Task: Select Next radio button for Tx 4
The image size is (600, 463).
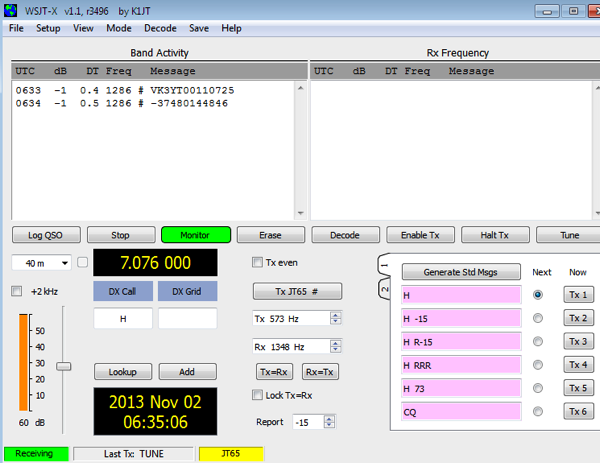Action: 538,365
